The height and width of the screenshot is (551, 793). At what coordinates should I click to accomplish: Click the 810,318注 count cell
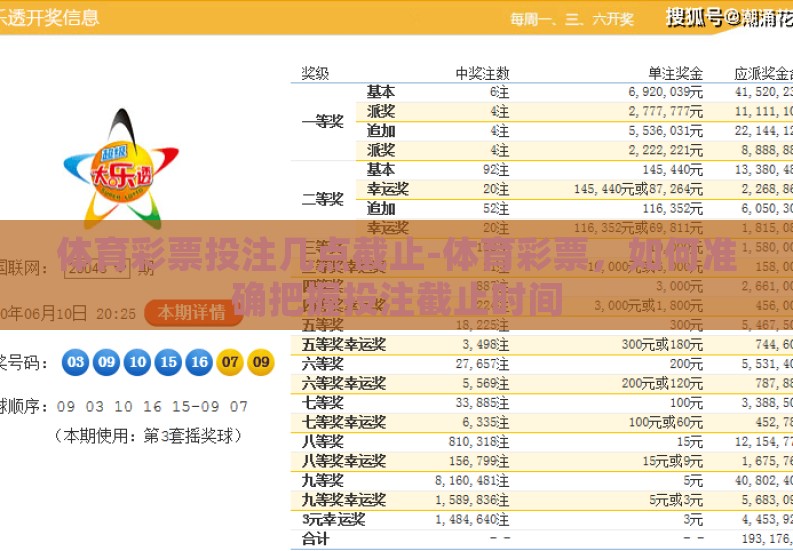pyautogui.click(x=478, y=442)
